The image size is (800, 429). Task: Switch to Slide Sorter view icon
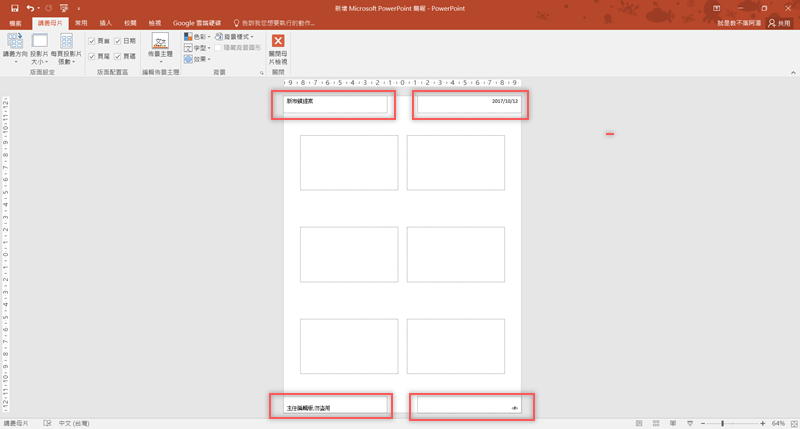pyautogui.click(x=656, y=423)
